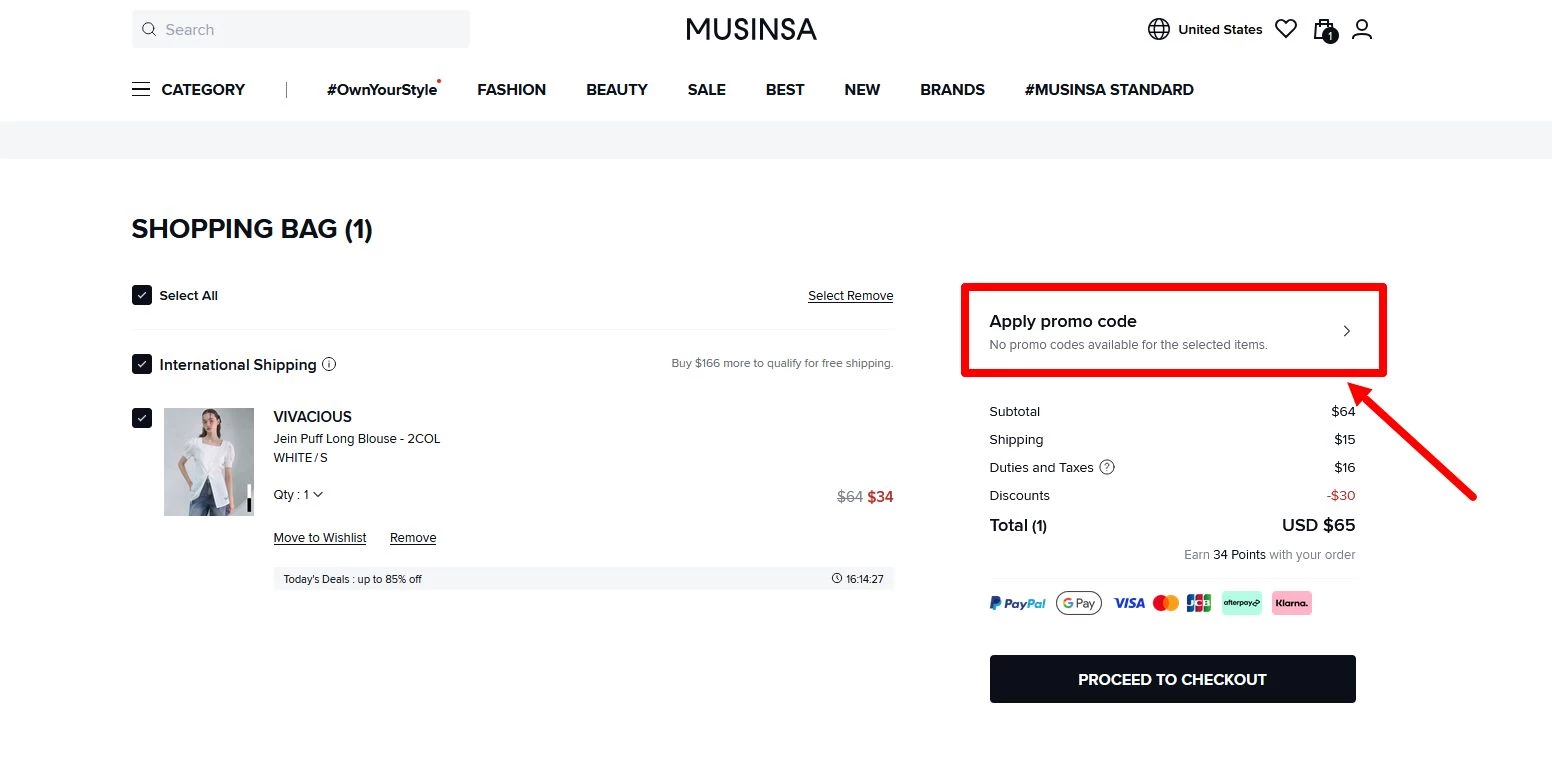Viewport: 1552px width, 771px height.
Task: Open the BEST menu
Action: click(785, 89)
